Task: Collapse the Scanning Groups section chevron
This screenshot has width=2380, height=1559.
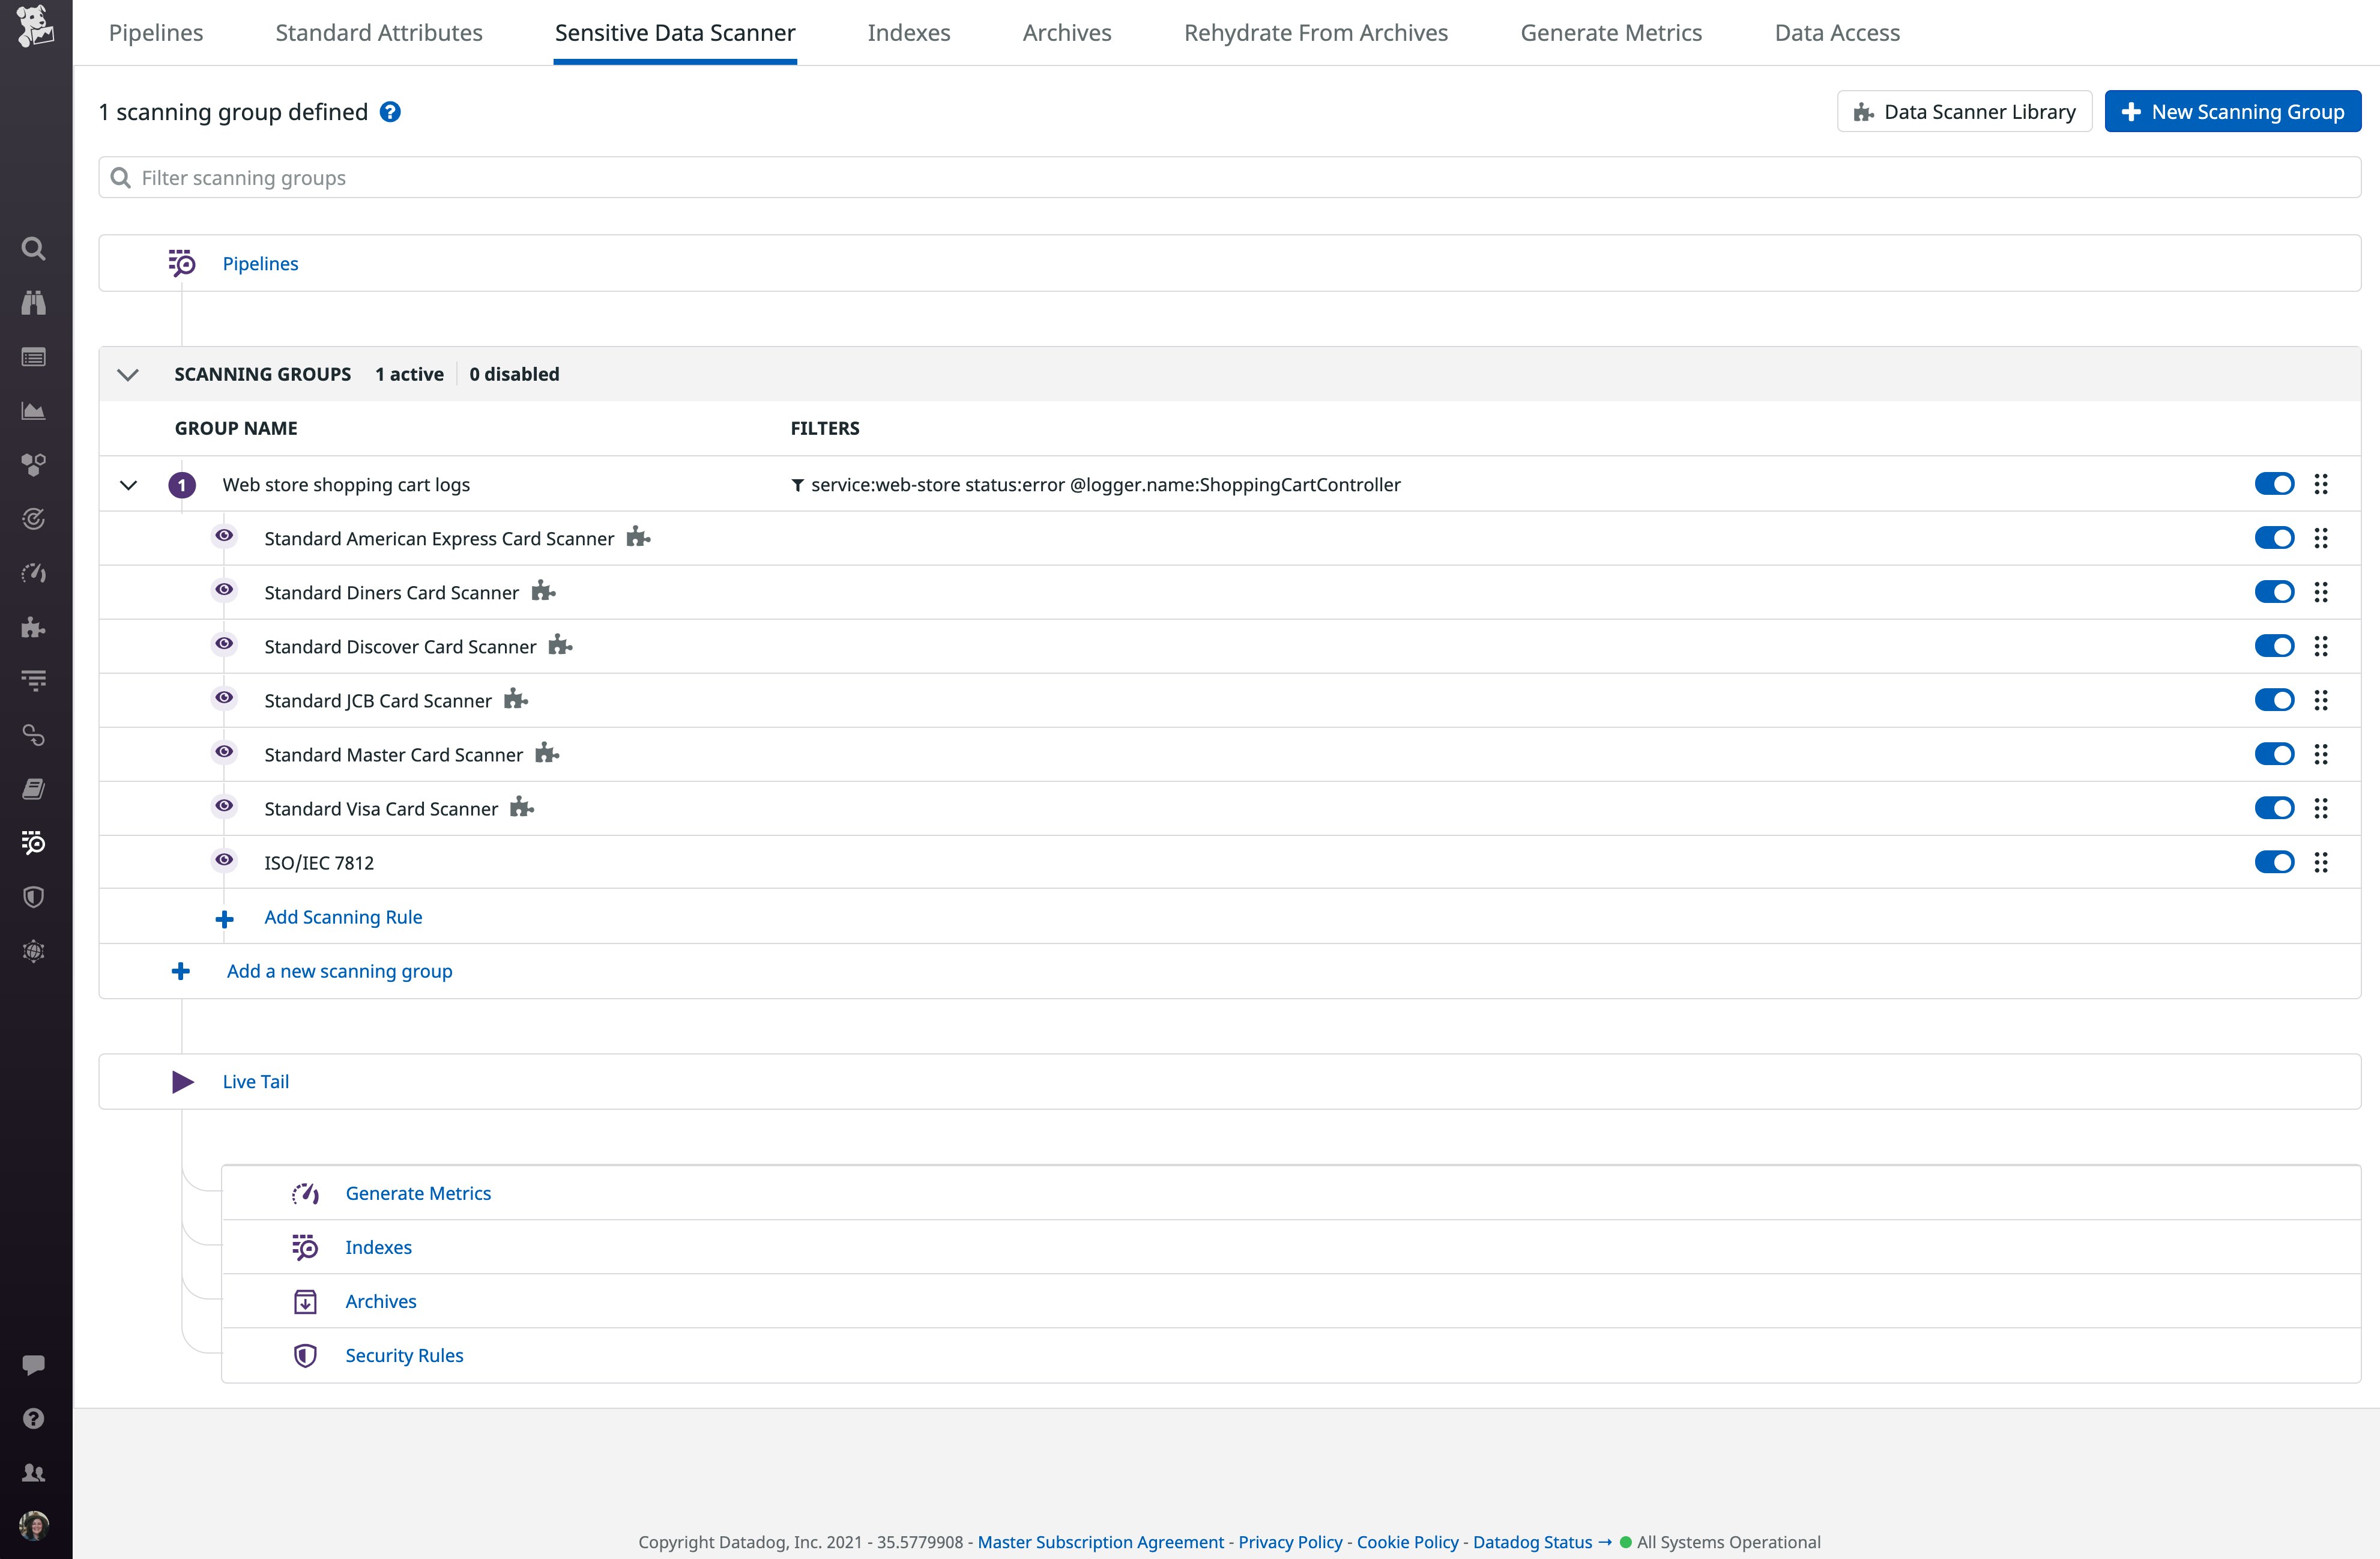Action: [x=128, y=374]
